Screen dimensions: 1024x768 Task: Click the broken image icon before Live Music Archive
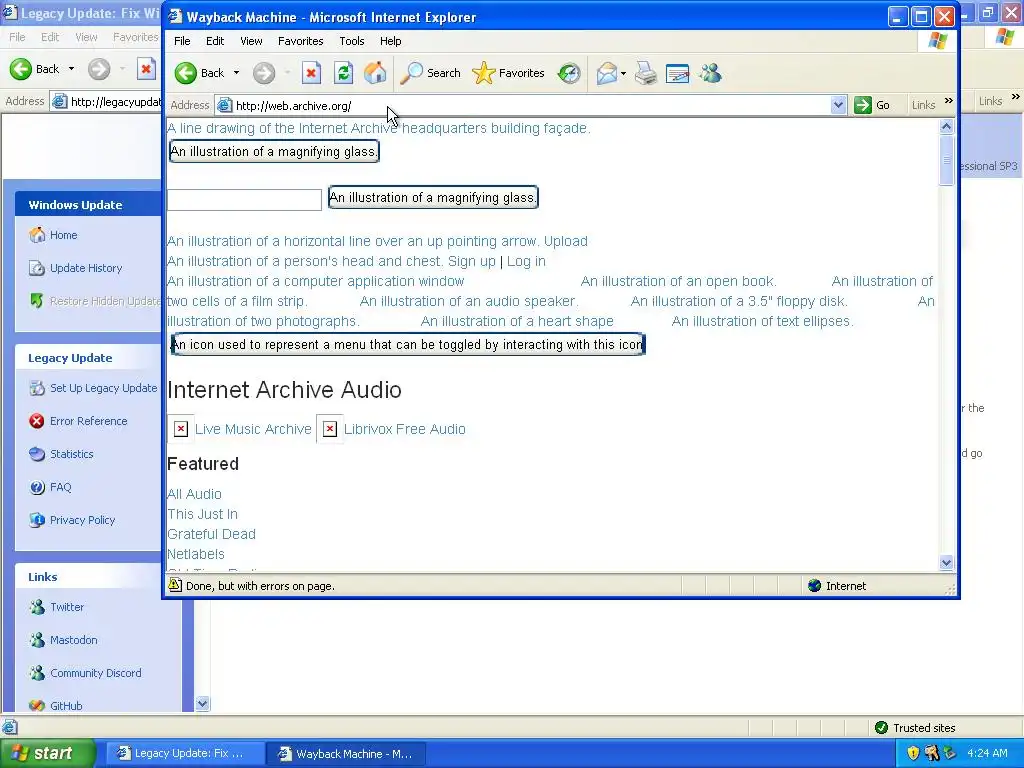pos(180,429)
